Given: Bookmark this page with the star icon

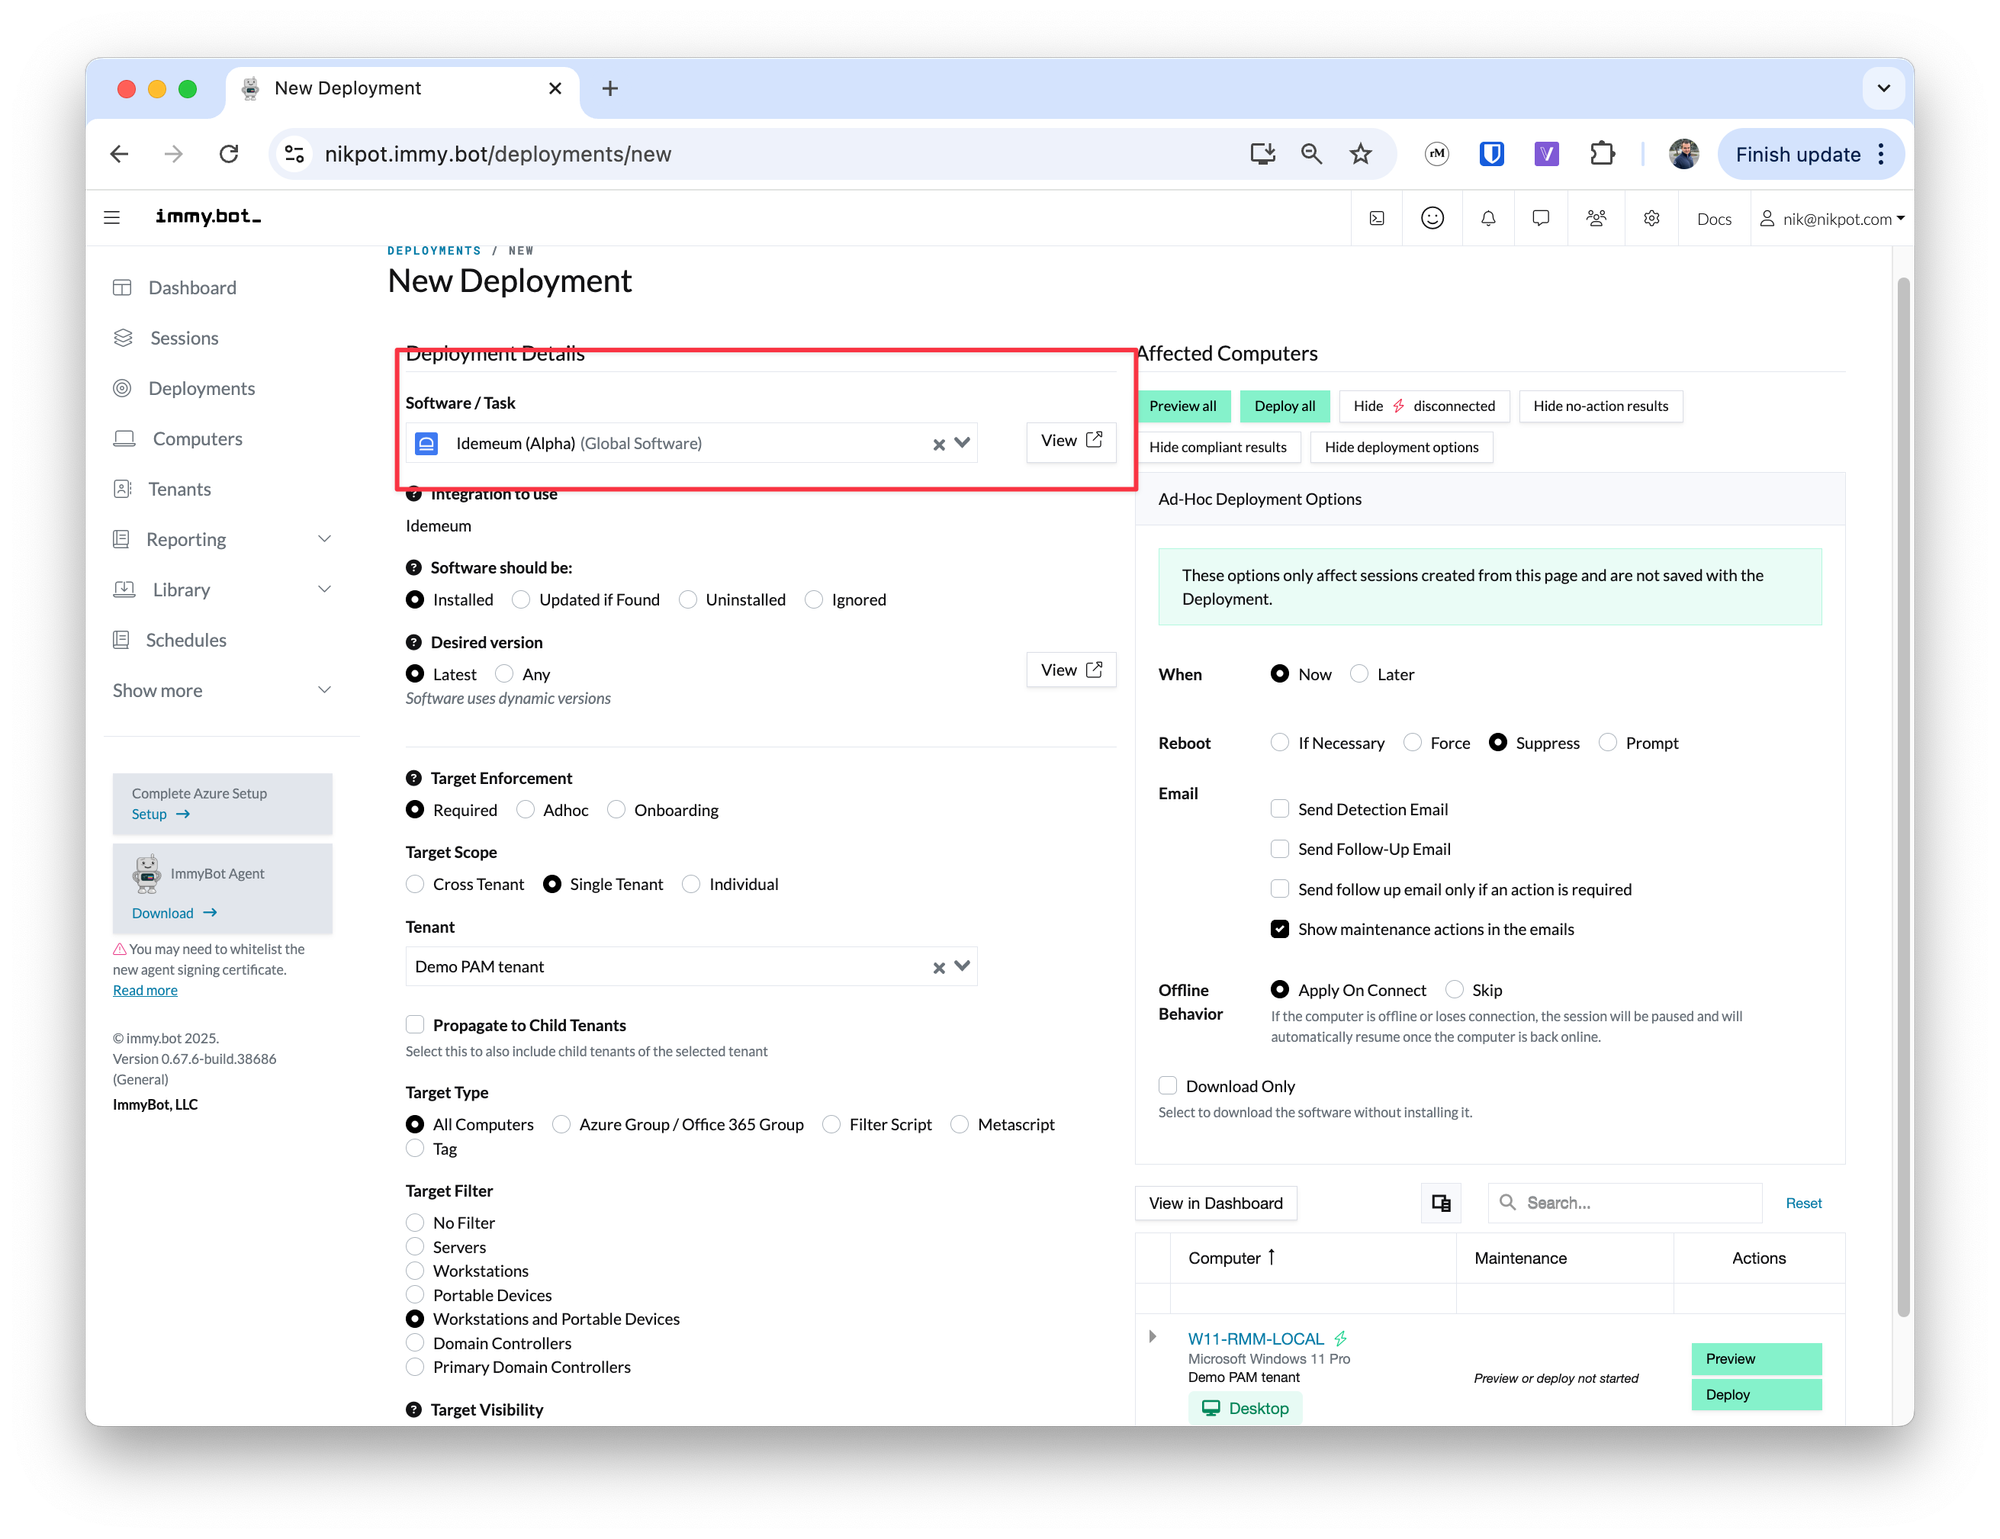Looking at the screenshot, I should pos(1360,154).
